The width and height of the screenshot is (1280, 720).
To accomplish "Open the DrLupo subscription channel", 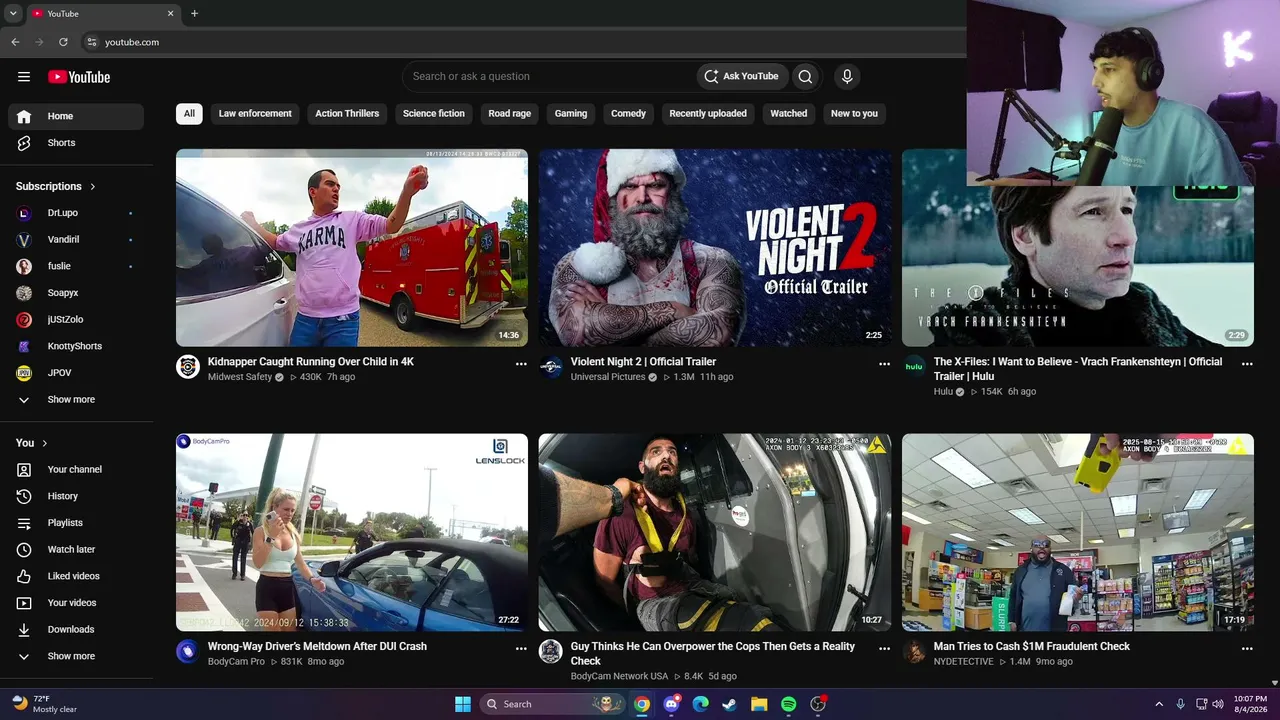I will 76,213.
